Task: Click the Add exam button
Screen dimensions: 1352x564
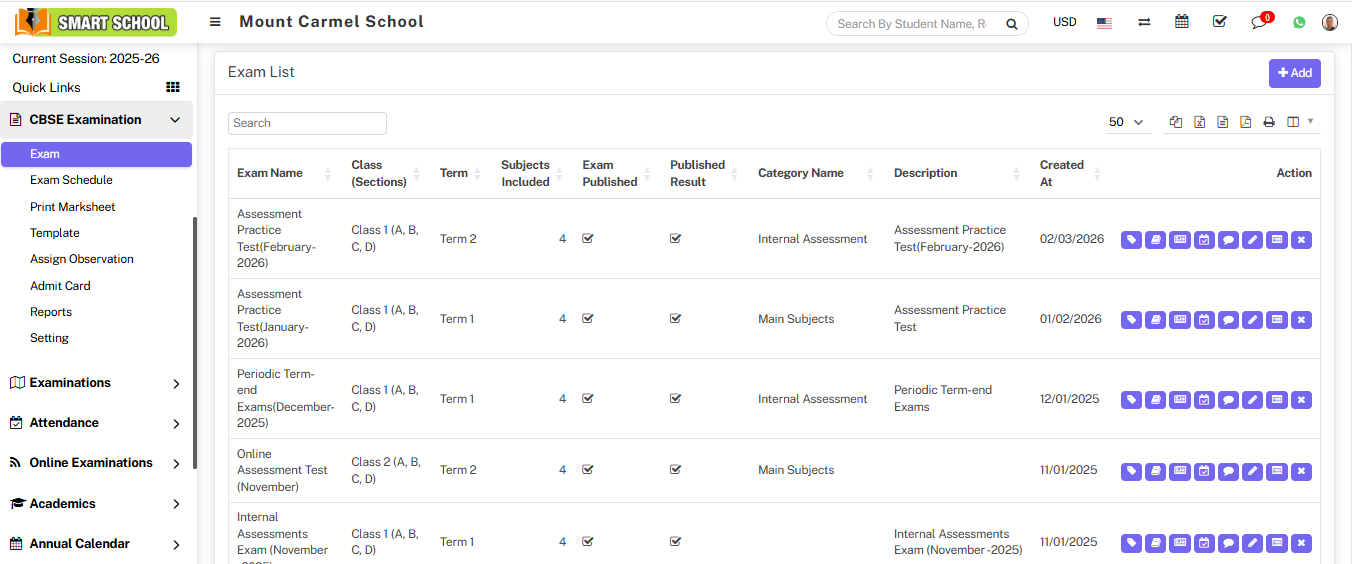Action: [x=1294, y=73]
